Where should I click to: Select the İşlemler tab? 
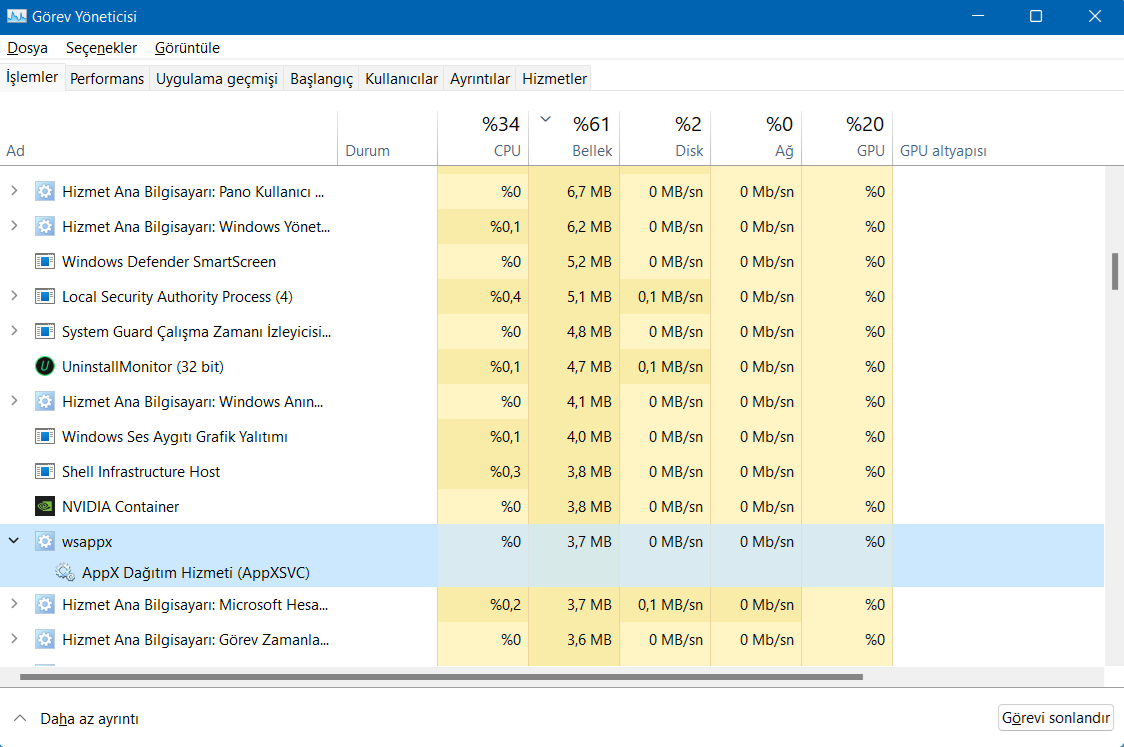click(x=32, y=77)
